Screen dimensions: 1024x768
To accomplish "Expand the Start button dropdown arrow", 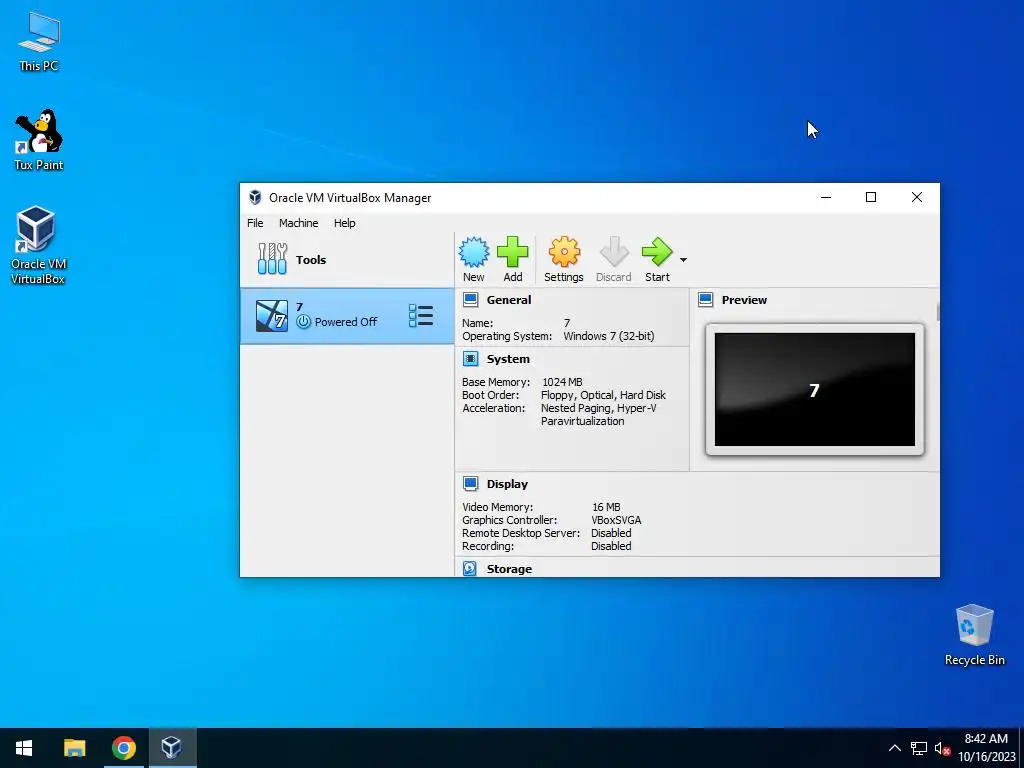I will 683,260.
